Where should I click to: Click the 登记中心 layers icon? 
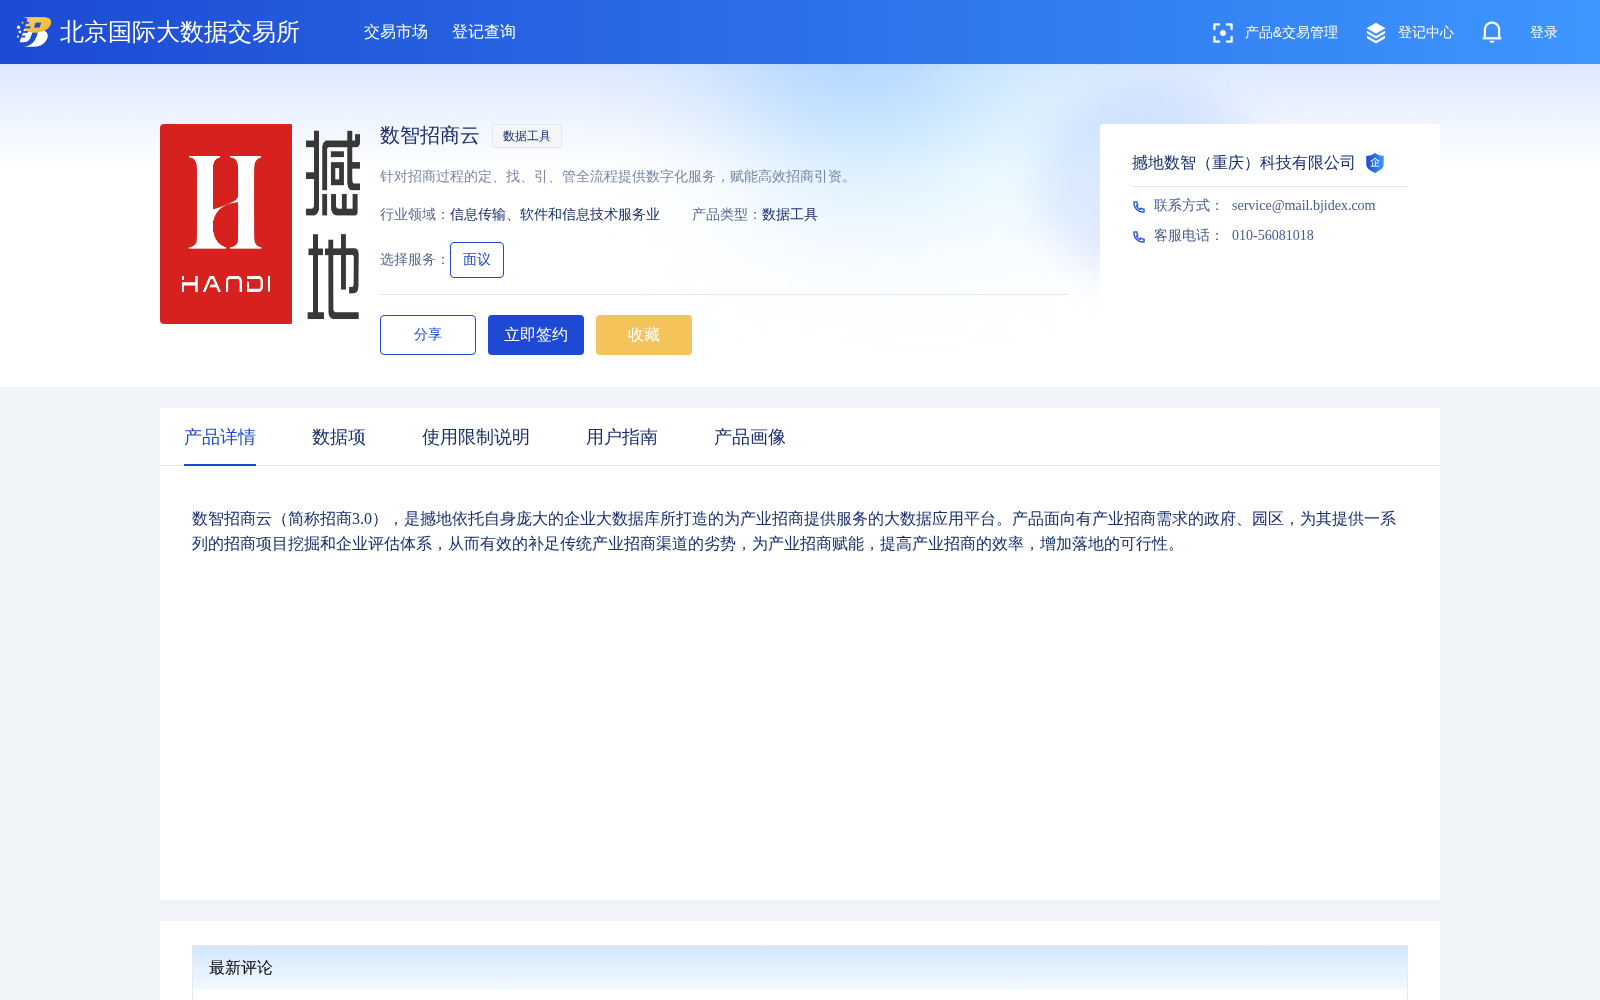coord(1376,33)
